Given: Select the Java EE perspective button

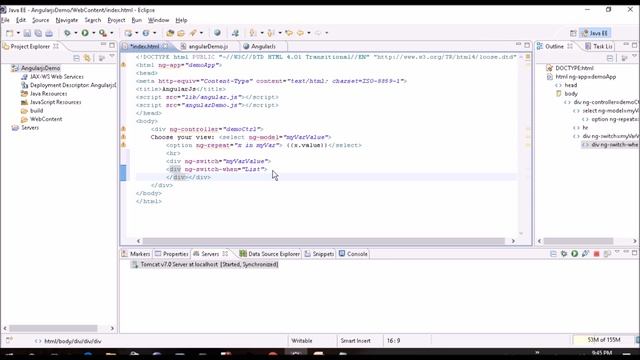Looking at the screenshot, I should click(595, 33).
